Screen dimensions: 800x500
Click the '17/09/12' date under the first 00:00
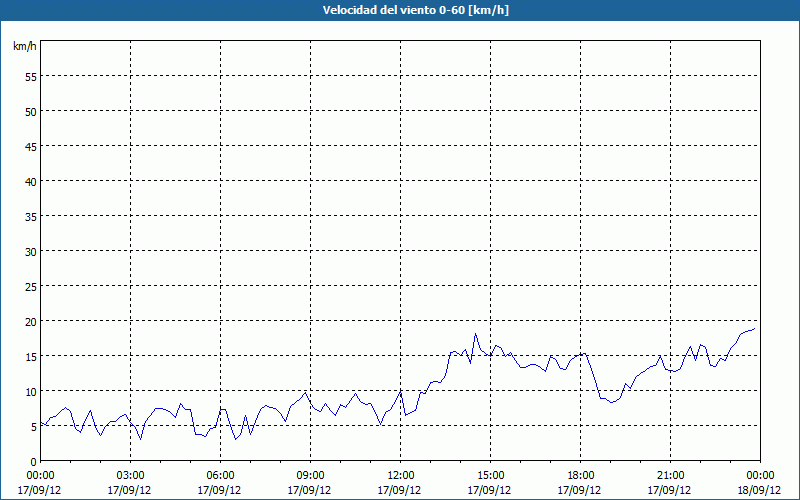(x=39, y=490)
